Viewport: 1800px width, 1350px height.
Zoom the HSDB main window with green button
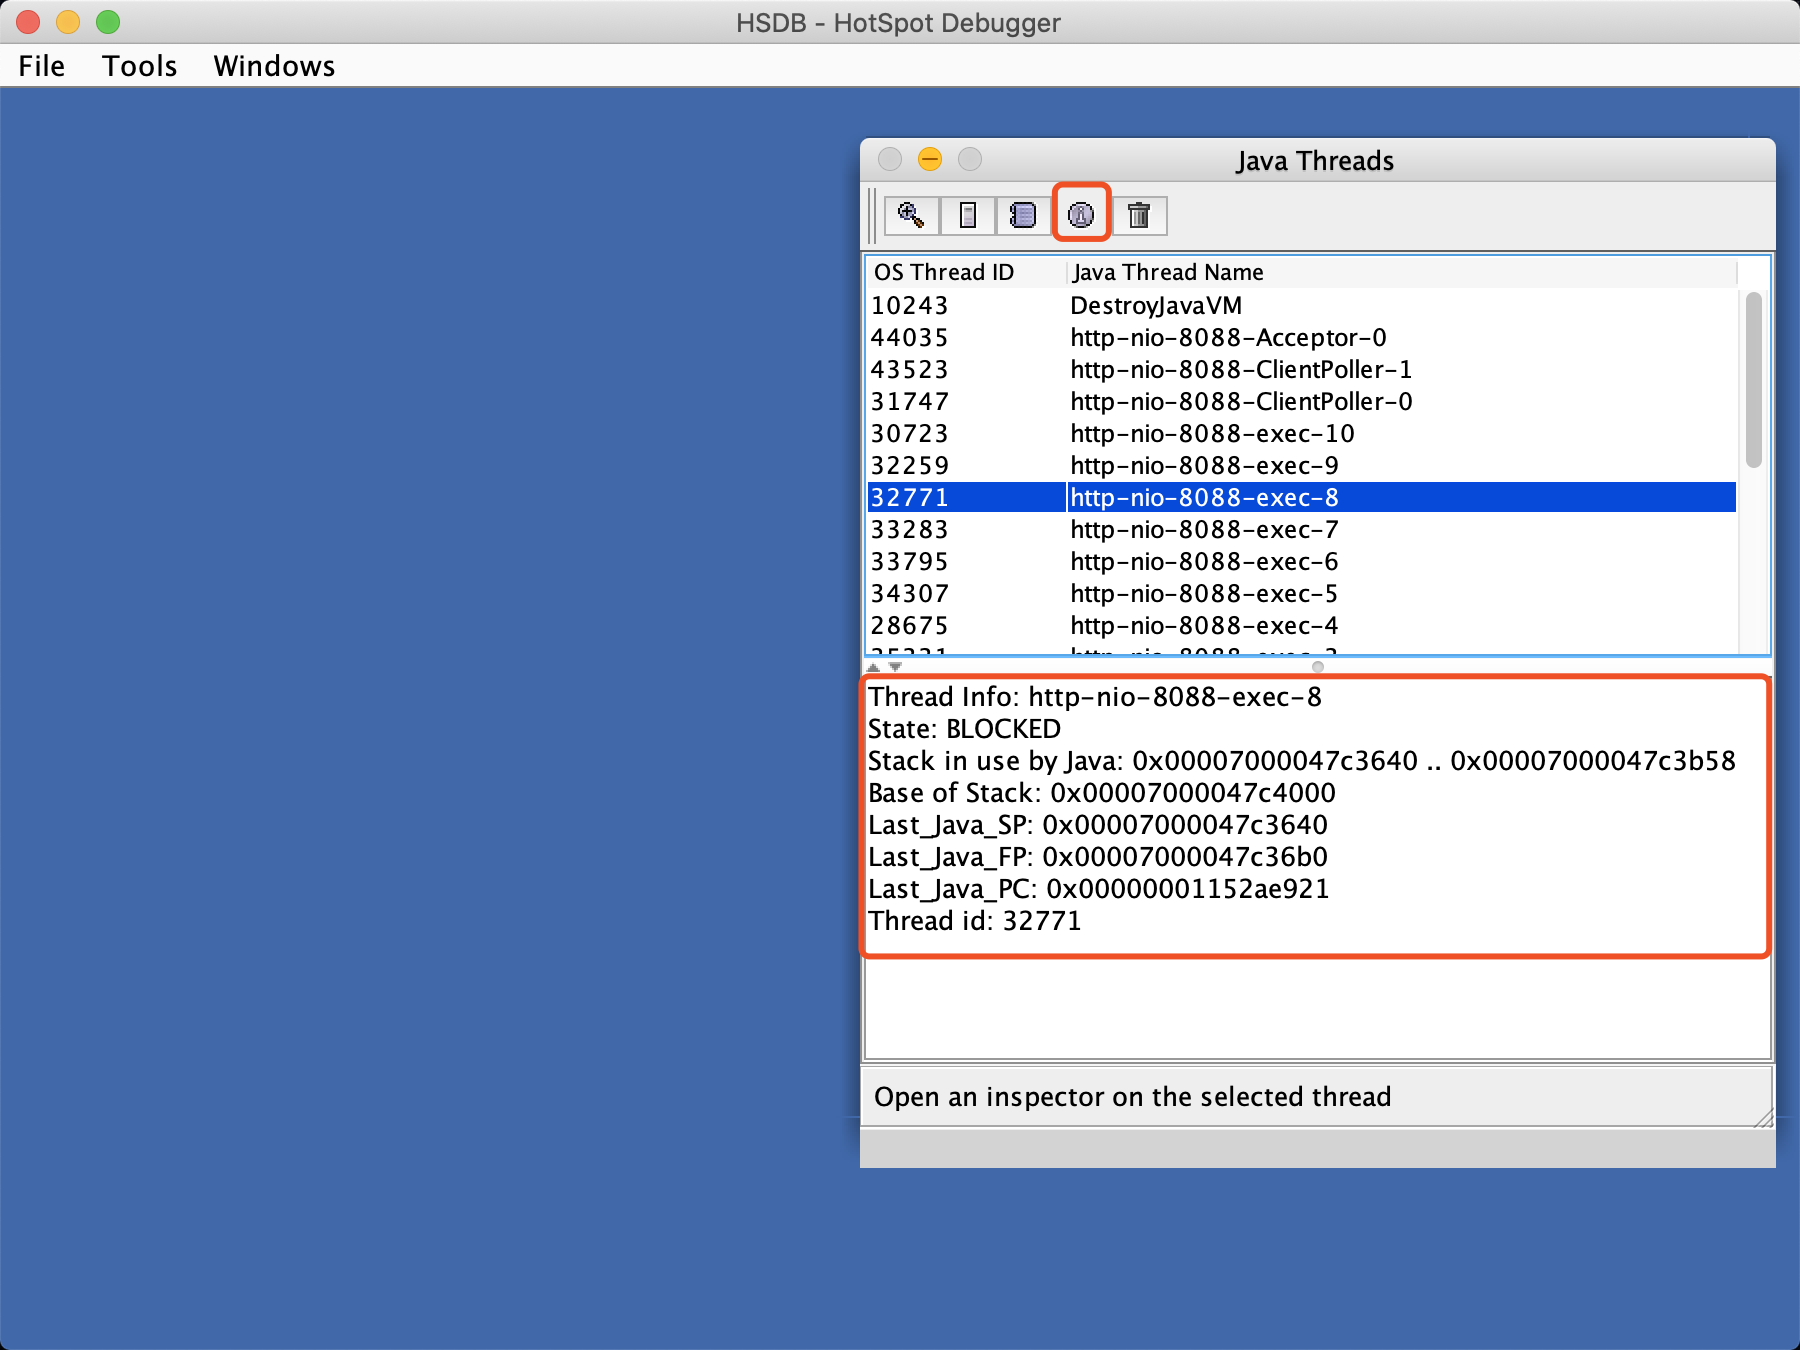(108, 21)
